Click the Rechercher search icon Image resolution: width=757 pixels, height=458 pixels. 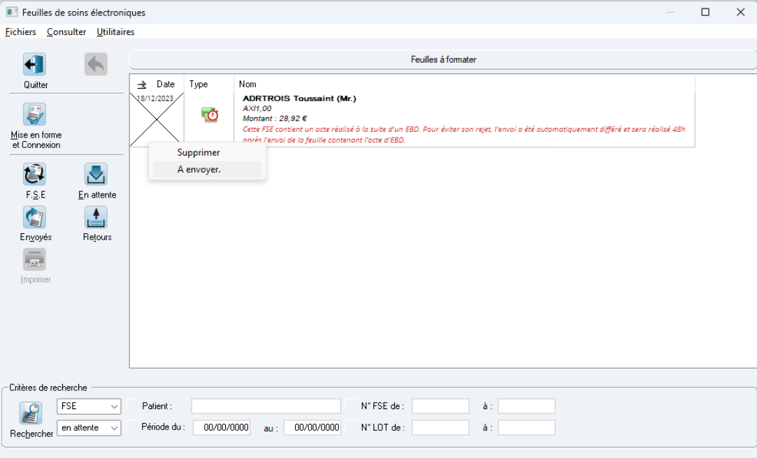point(31,414)
